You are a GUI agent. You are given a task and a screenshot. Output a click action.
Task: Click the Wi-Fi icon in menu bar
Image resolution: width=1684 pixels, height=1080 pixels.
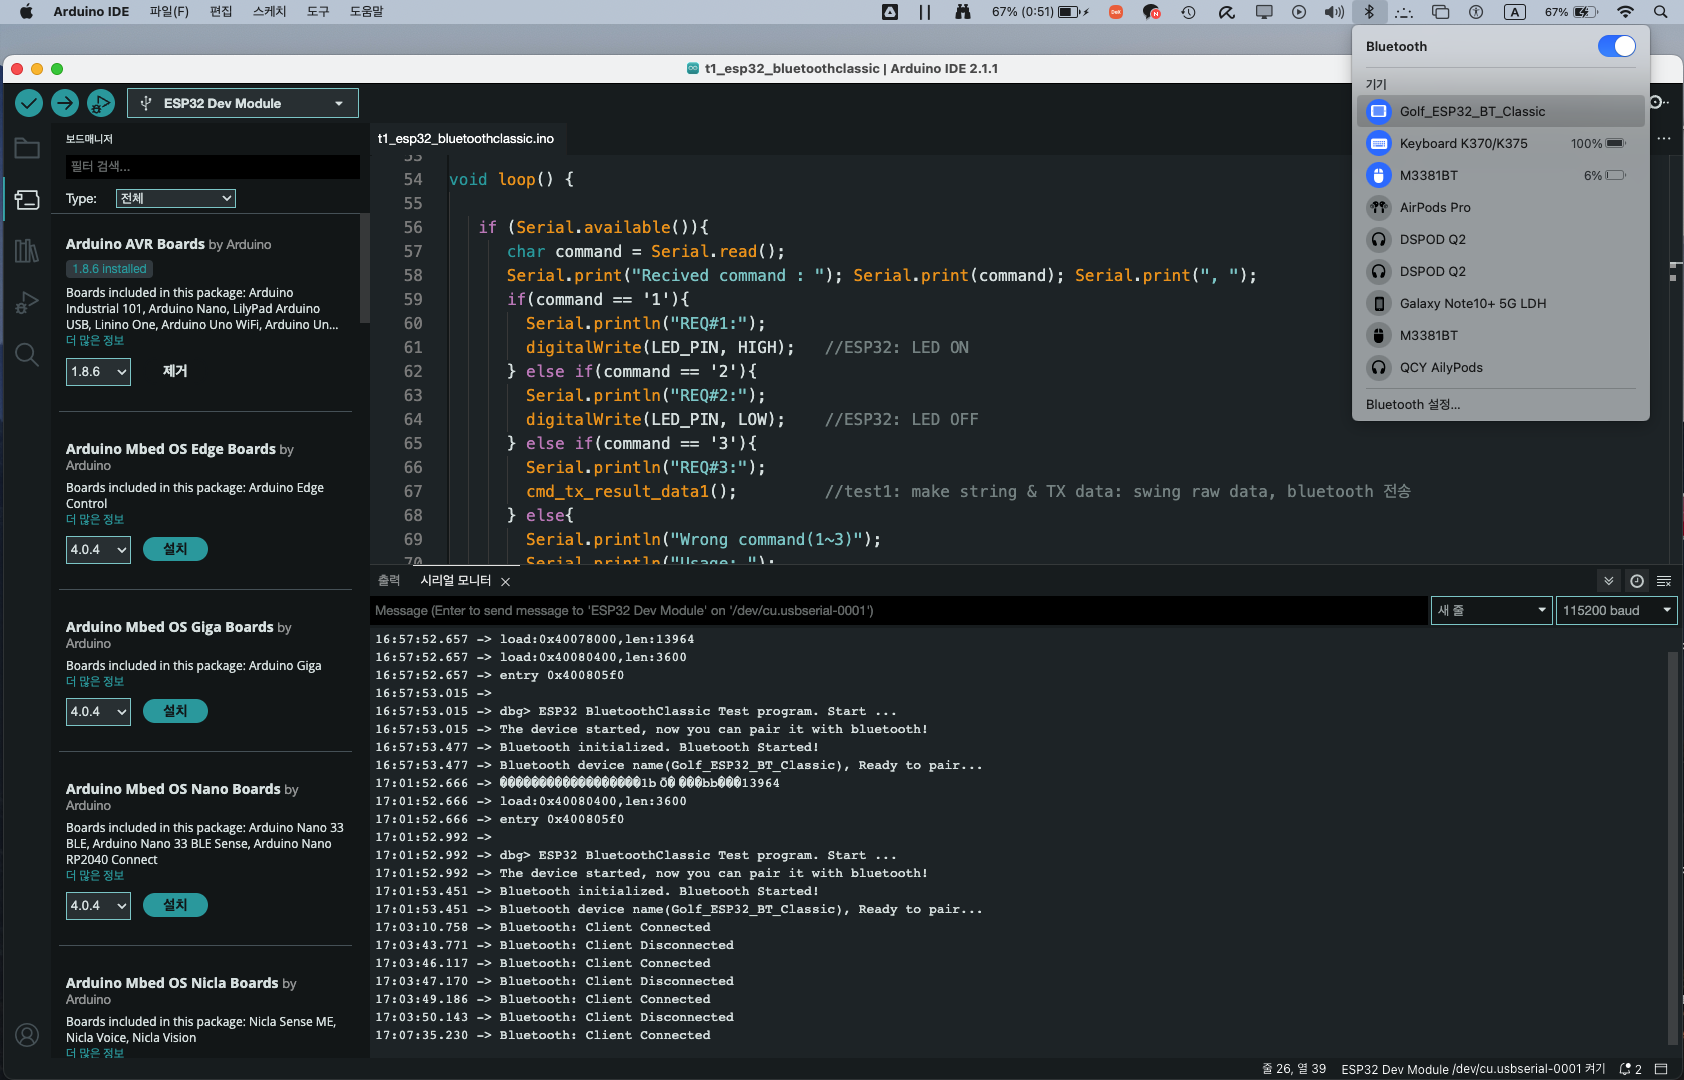pyautogui.click(x=1625, y=12)
